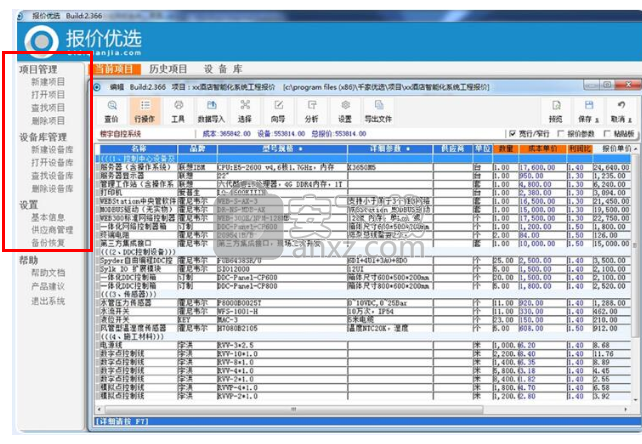Click 查找设备库 in the sidebar
Screen dimensions: 642x444
52,176
